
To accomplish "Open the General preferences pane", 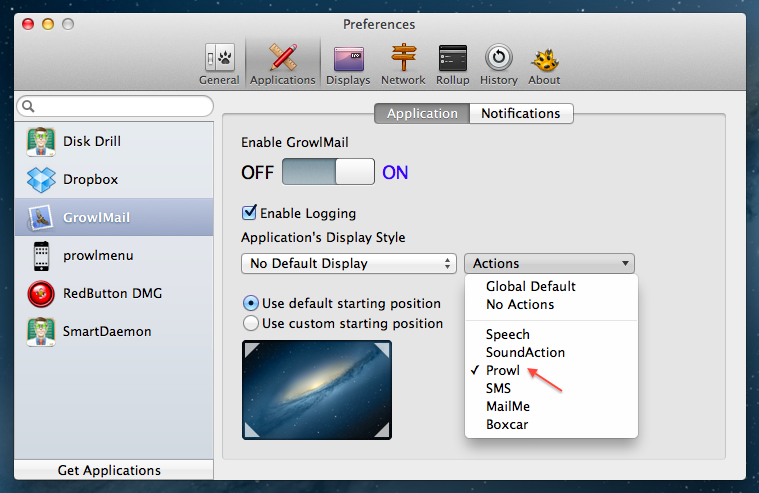I will pyautogui.click(x=219, y=64).
